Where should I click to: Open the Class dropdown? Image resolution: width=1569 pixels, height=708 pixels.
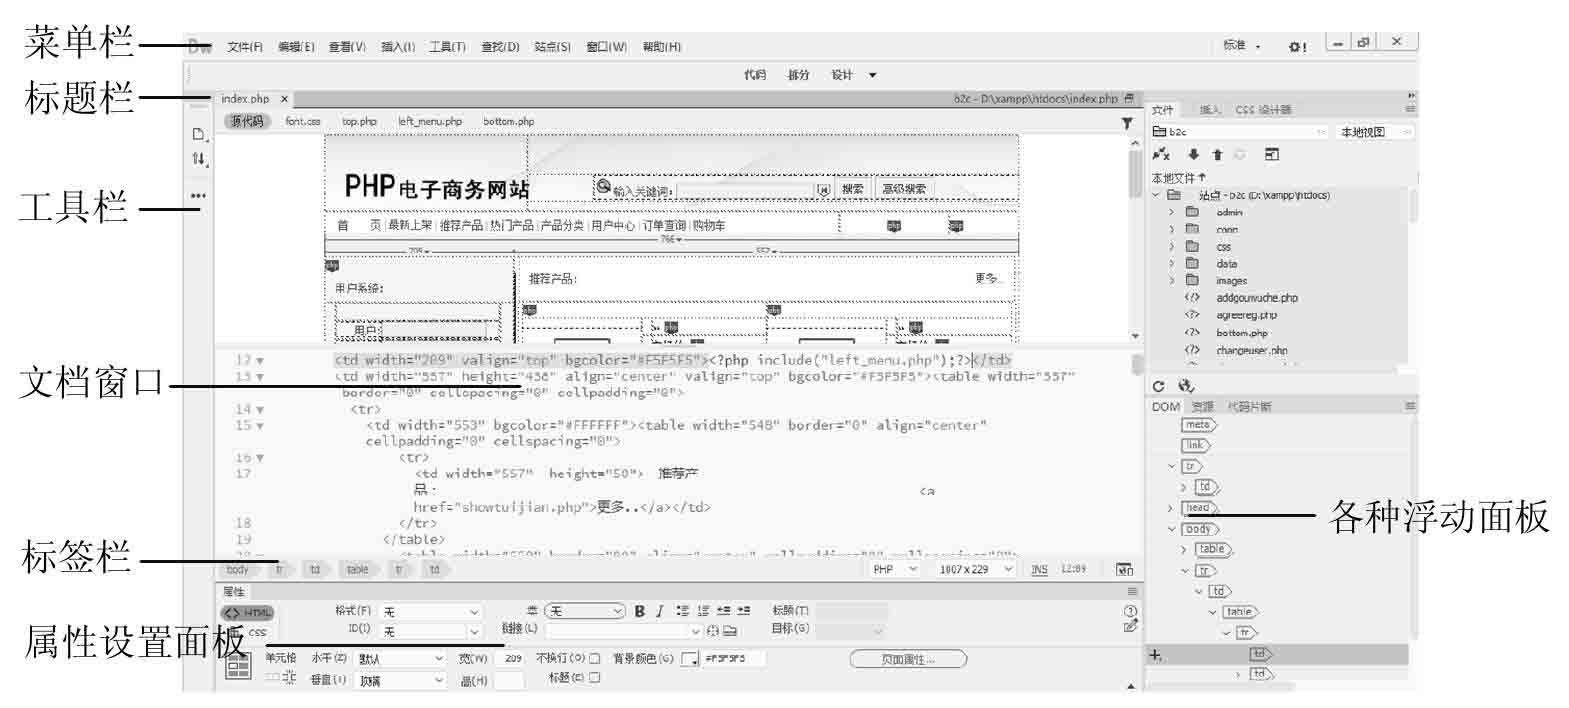pos(585,611)
